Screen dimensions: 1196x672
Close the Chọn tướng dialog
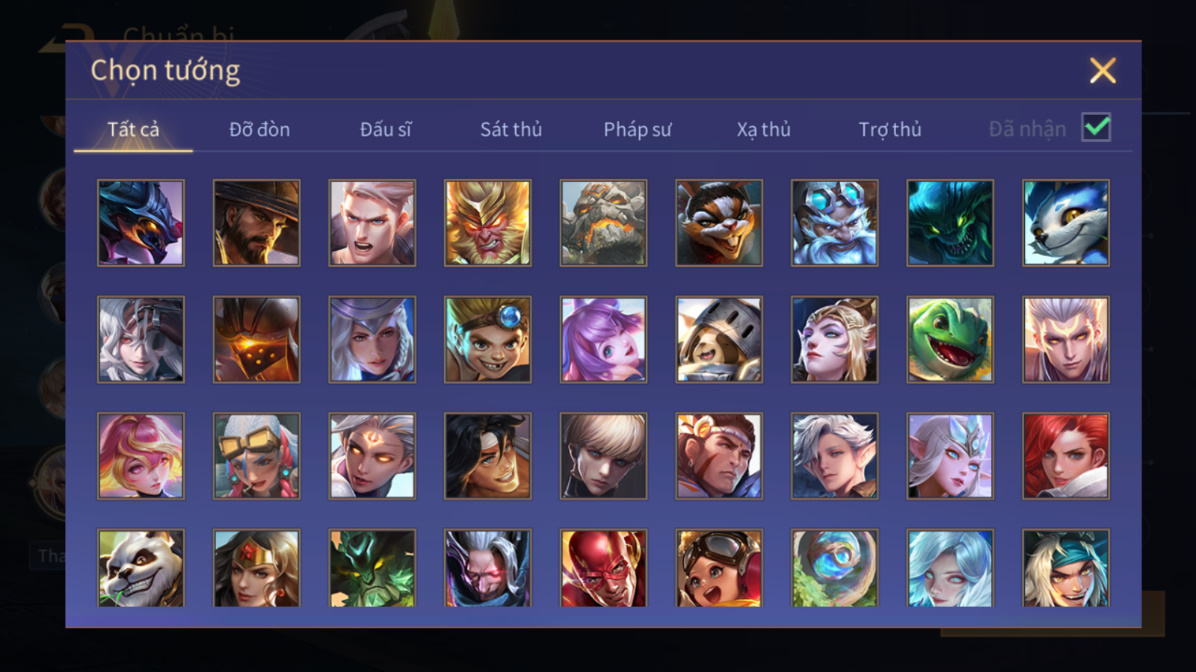(1103, 71)
